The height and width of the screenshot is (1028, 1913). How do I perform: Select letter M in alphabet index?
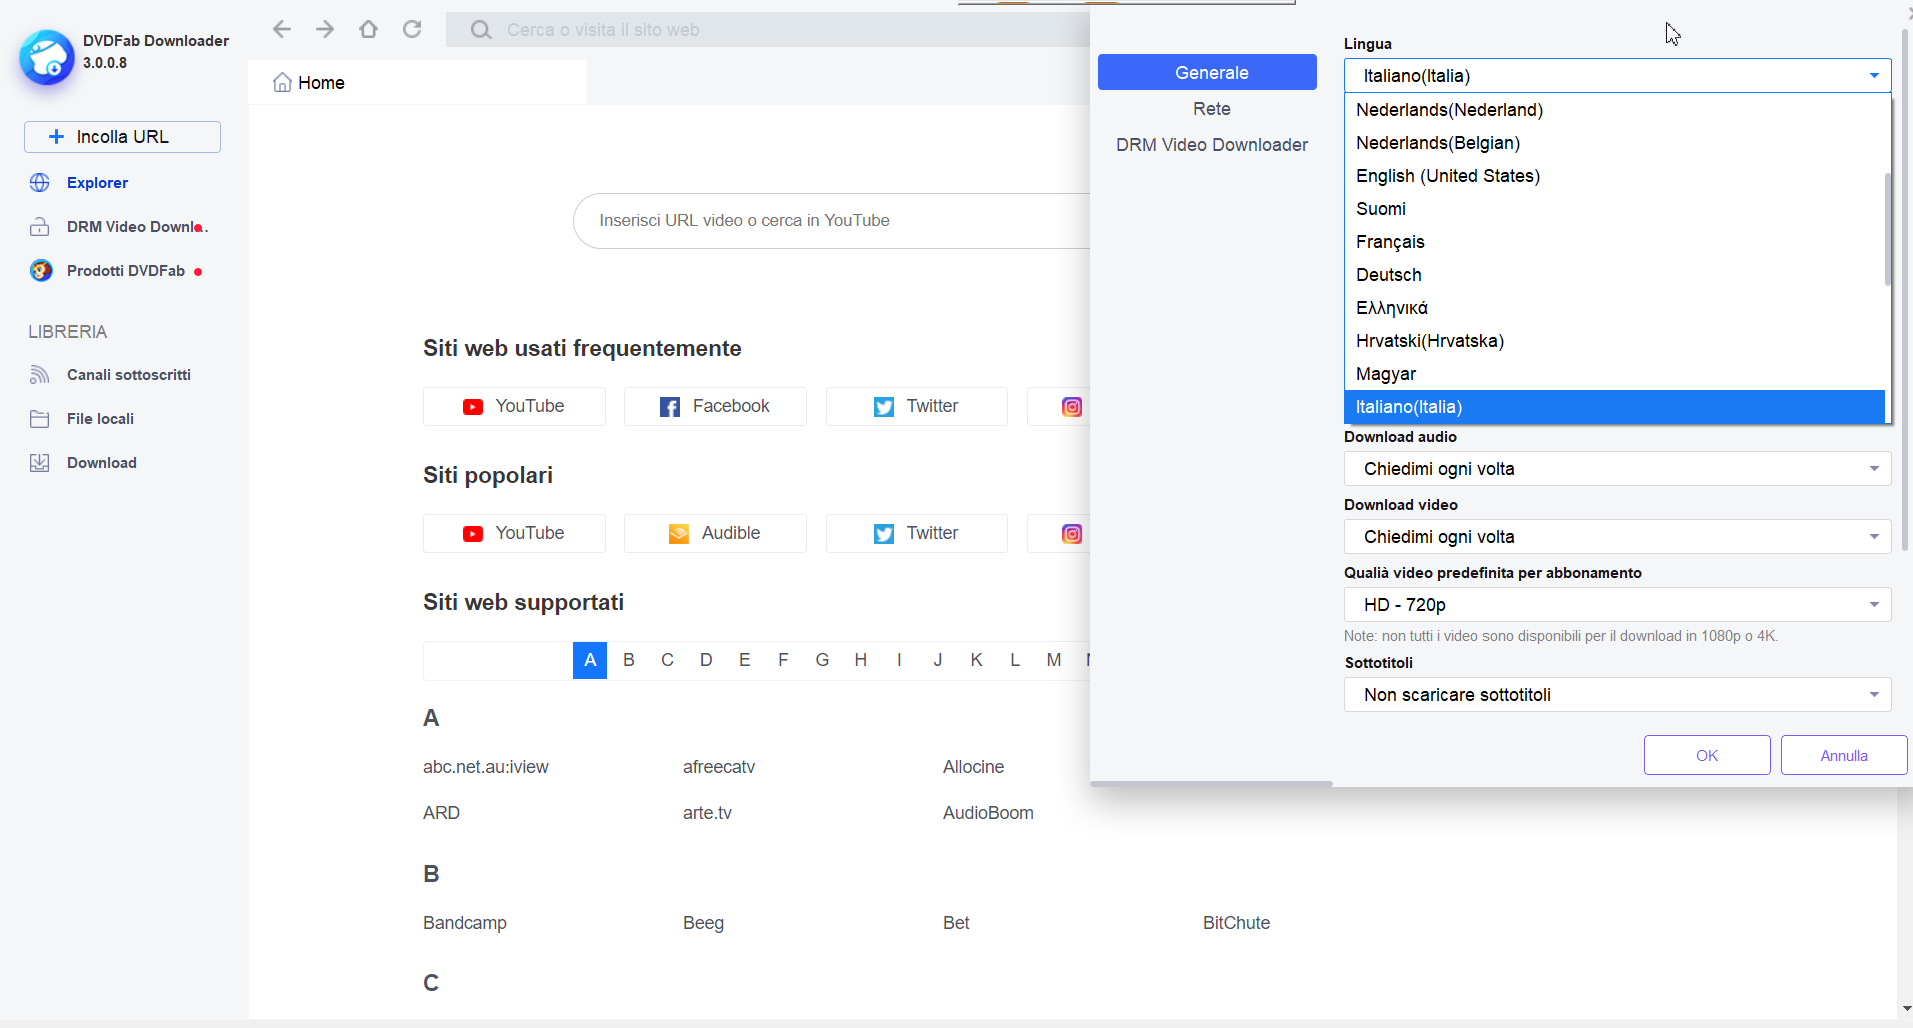click(1054, 660)
